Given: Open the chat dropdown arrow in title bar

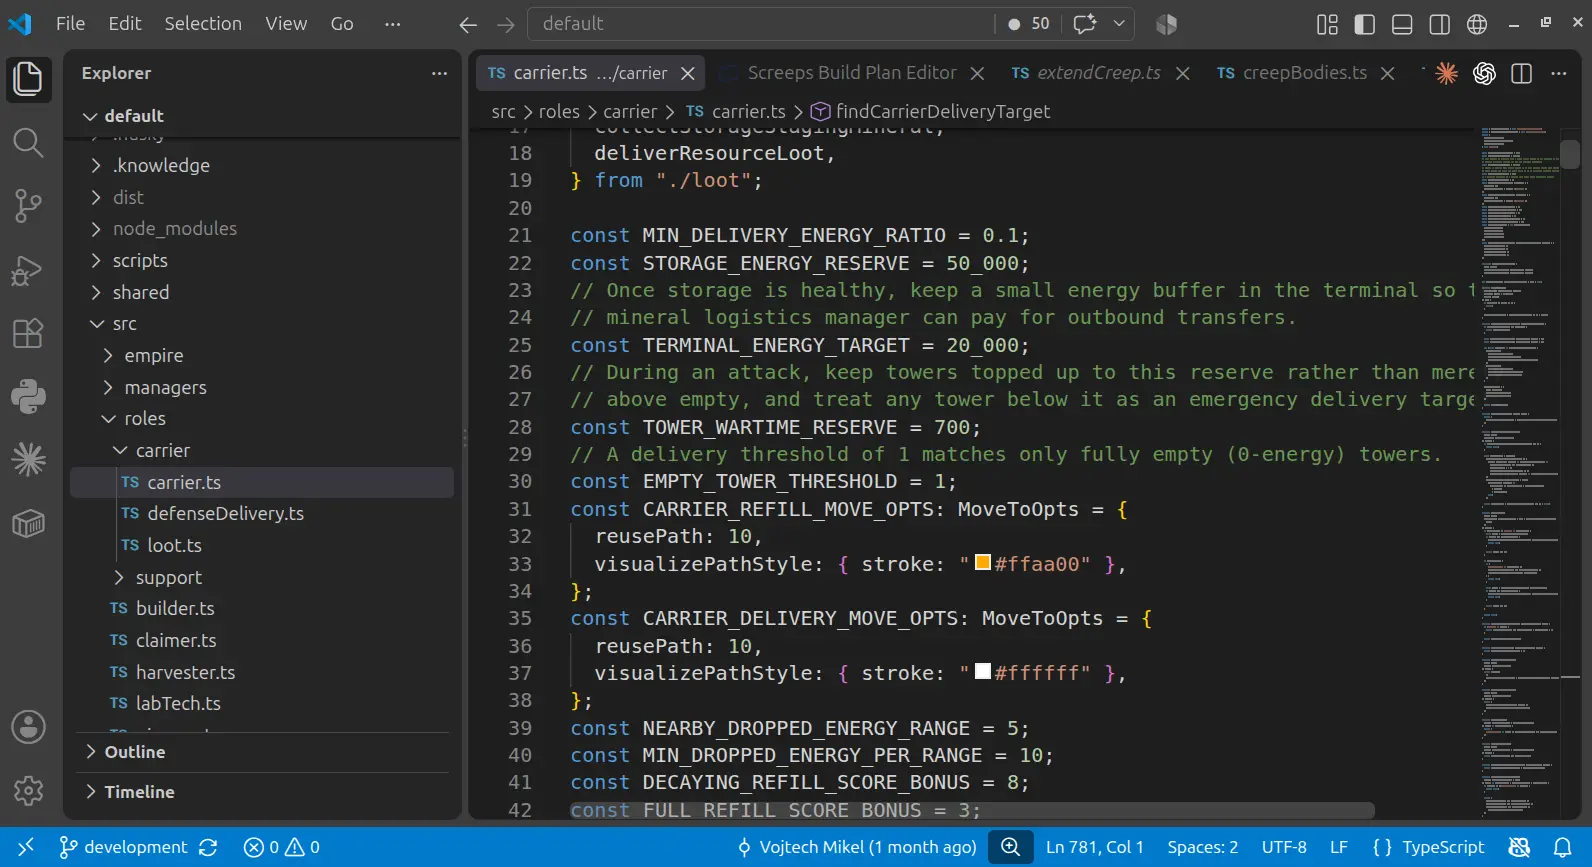Looking at the screenshot, I should point(1119,24).
